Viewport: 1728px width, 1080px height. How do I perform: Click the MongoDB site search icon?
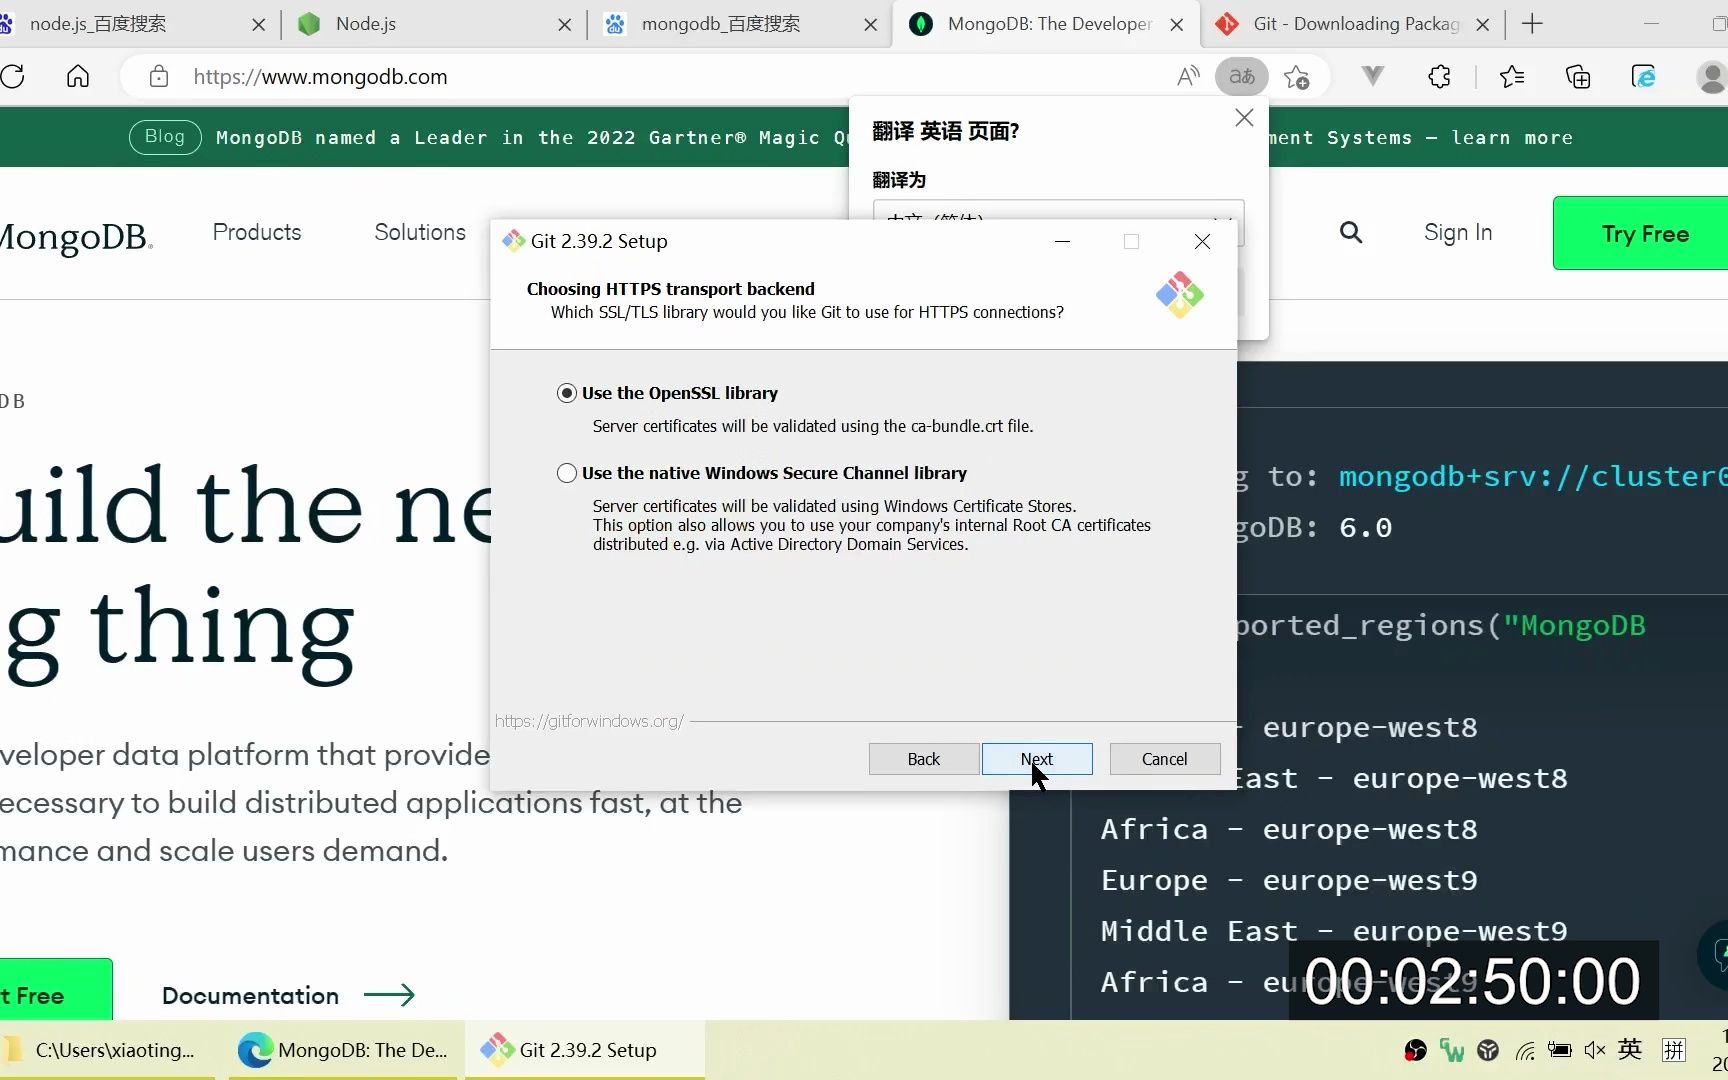[x=1351, y=233]
